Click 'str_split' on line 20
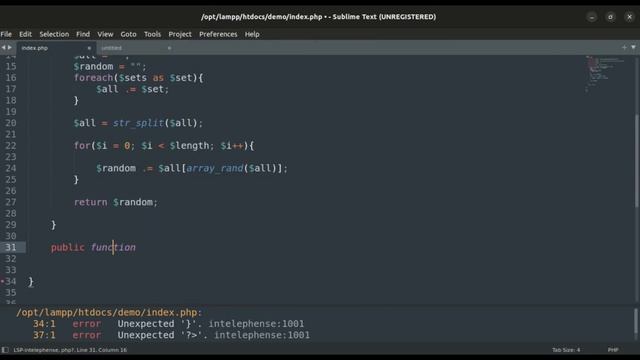Screen dimensions: 640x360 pos(138,123)
